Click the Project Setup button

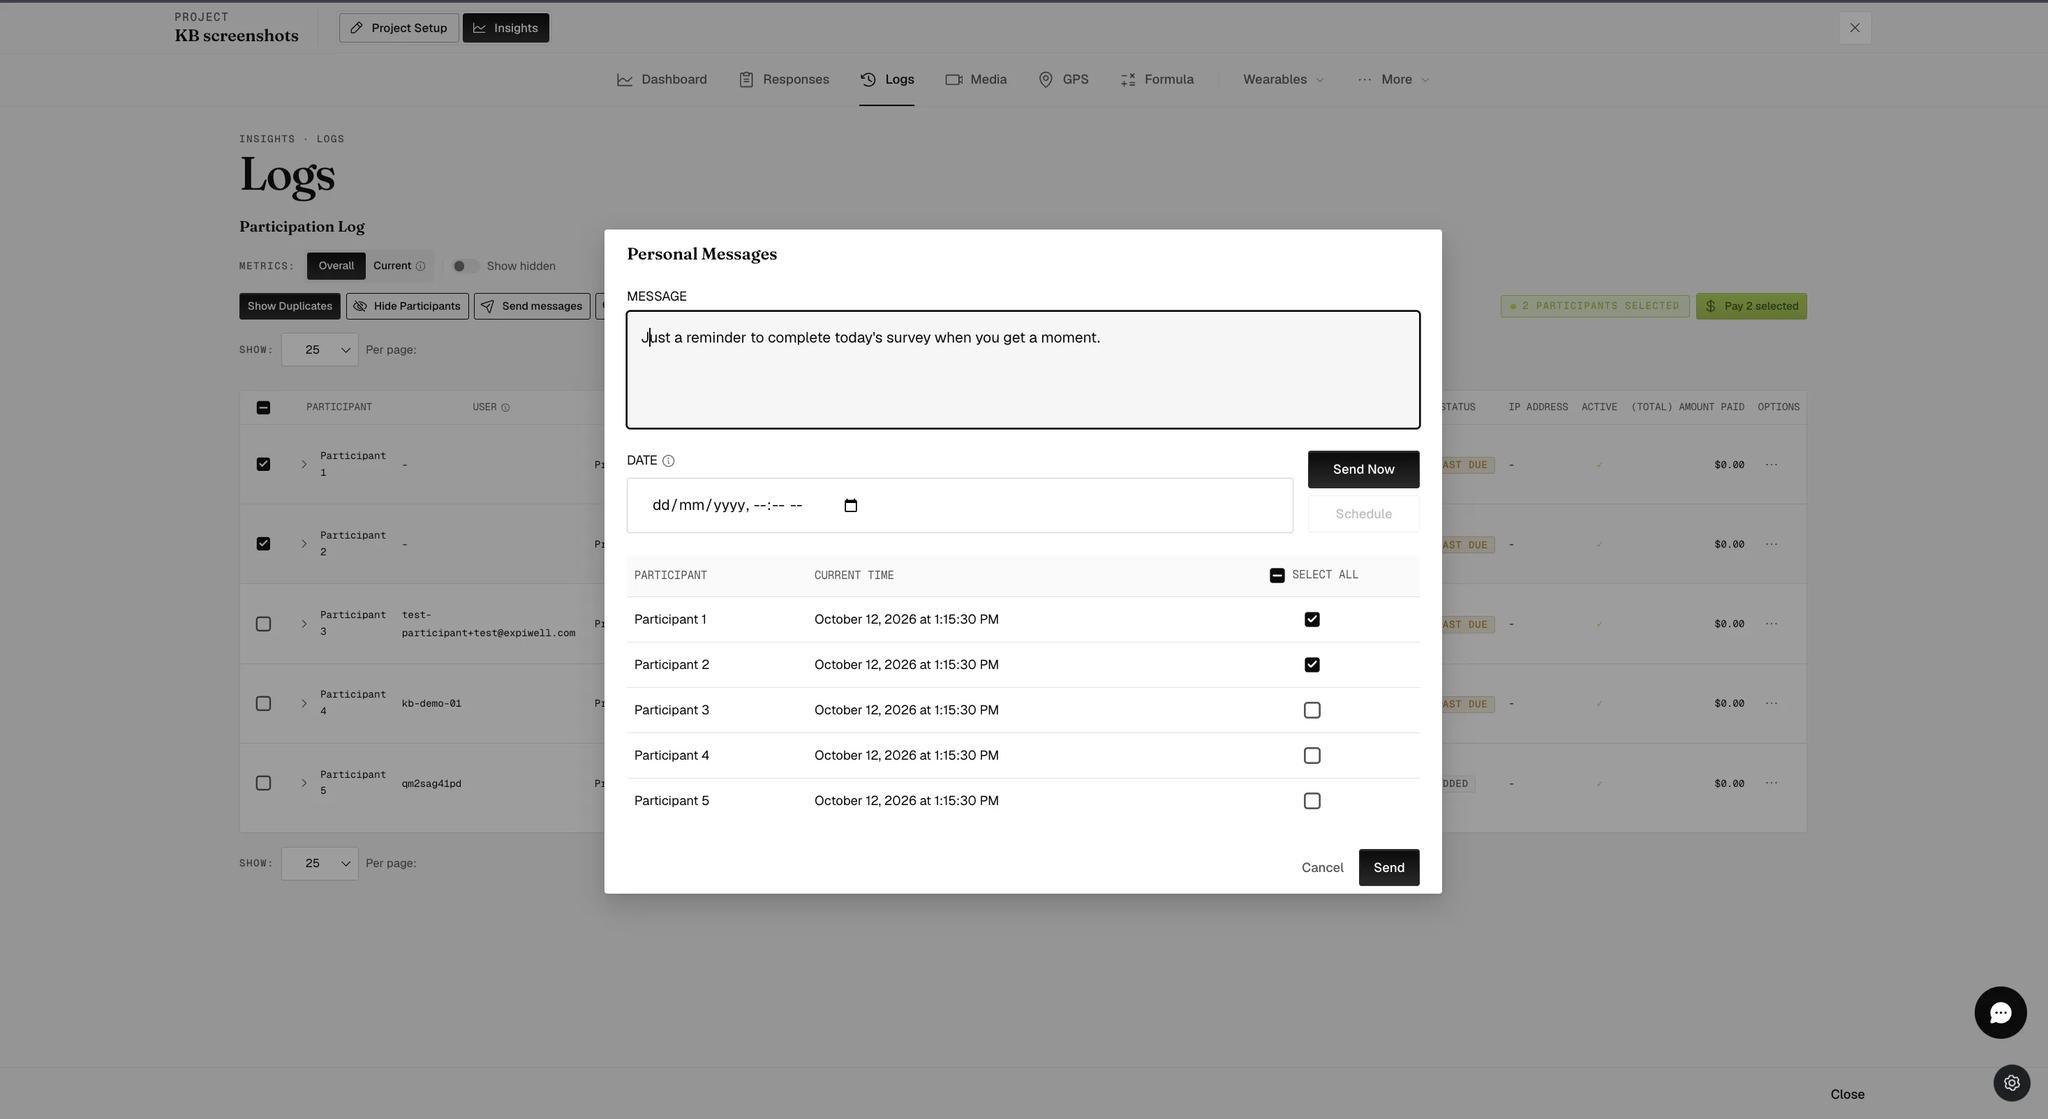tap(399, 28)
